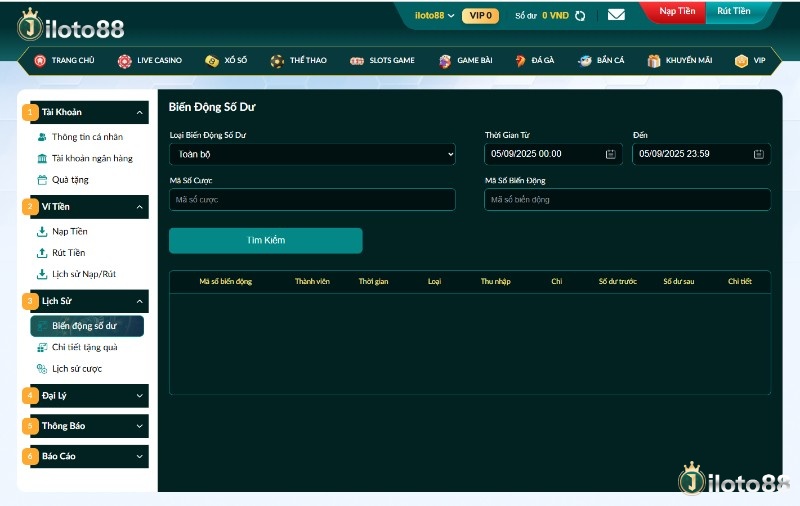Click the iloto88 logo at top left
Screen dimensions: 800x506
pyautogui.click(x=71, y=26)
